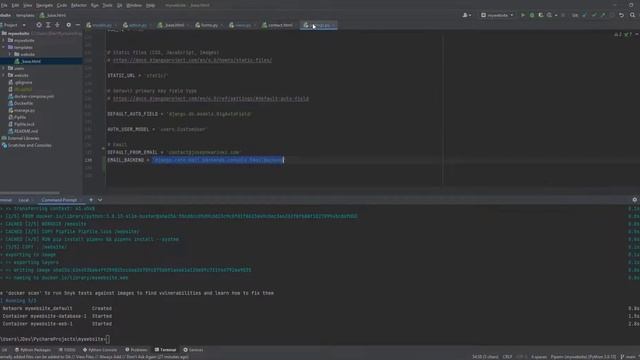The width and height of the screenshot is (640, 360).
Task: Expand the top-level website app folder
Action: [x=4, y=75]
